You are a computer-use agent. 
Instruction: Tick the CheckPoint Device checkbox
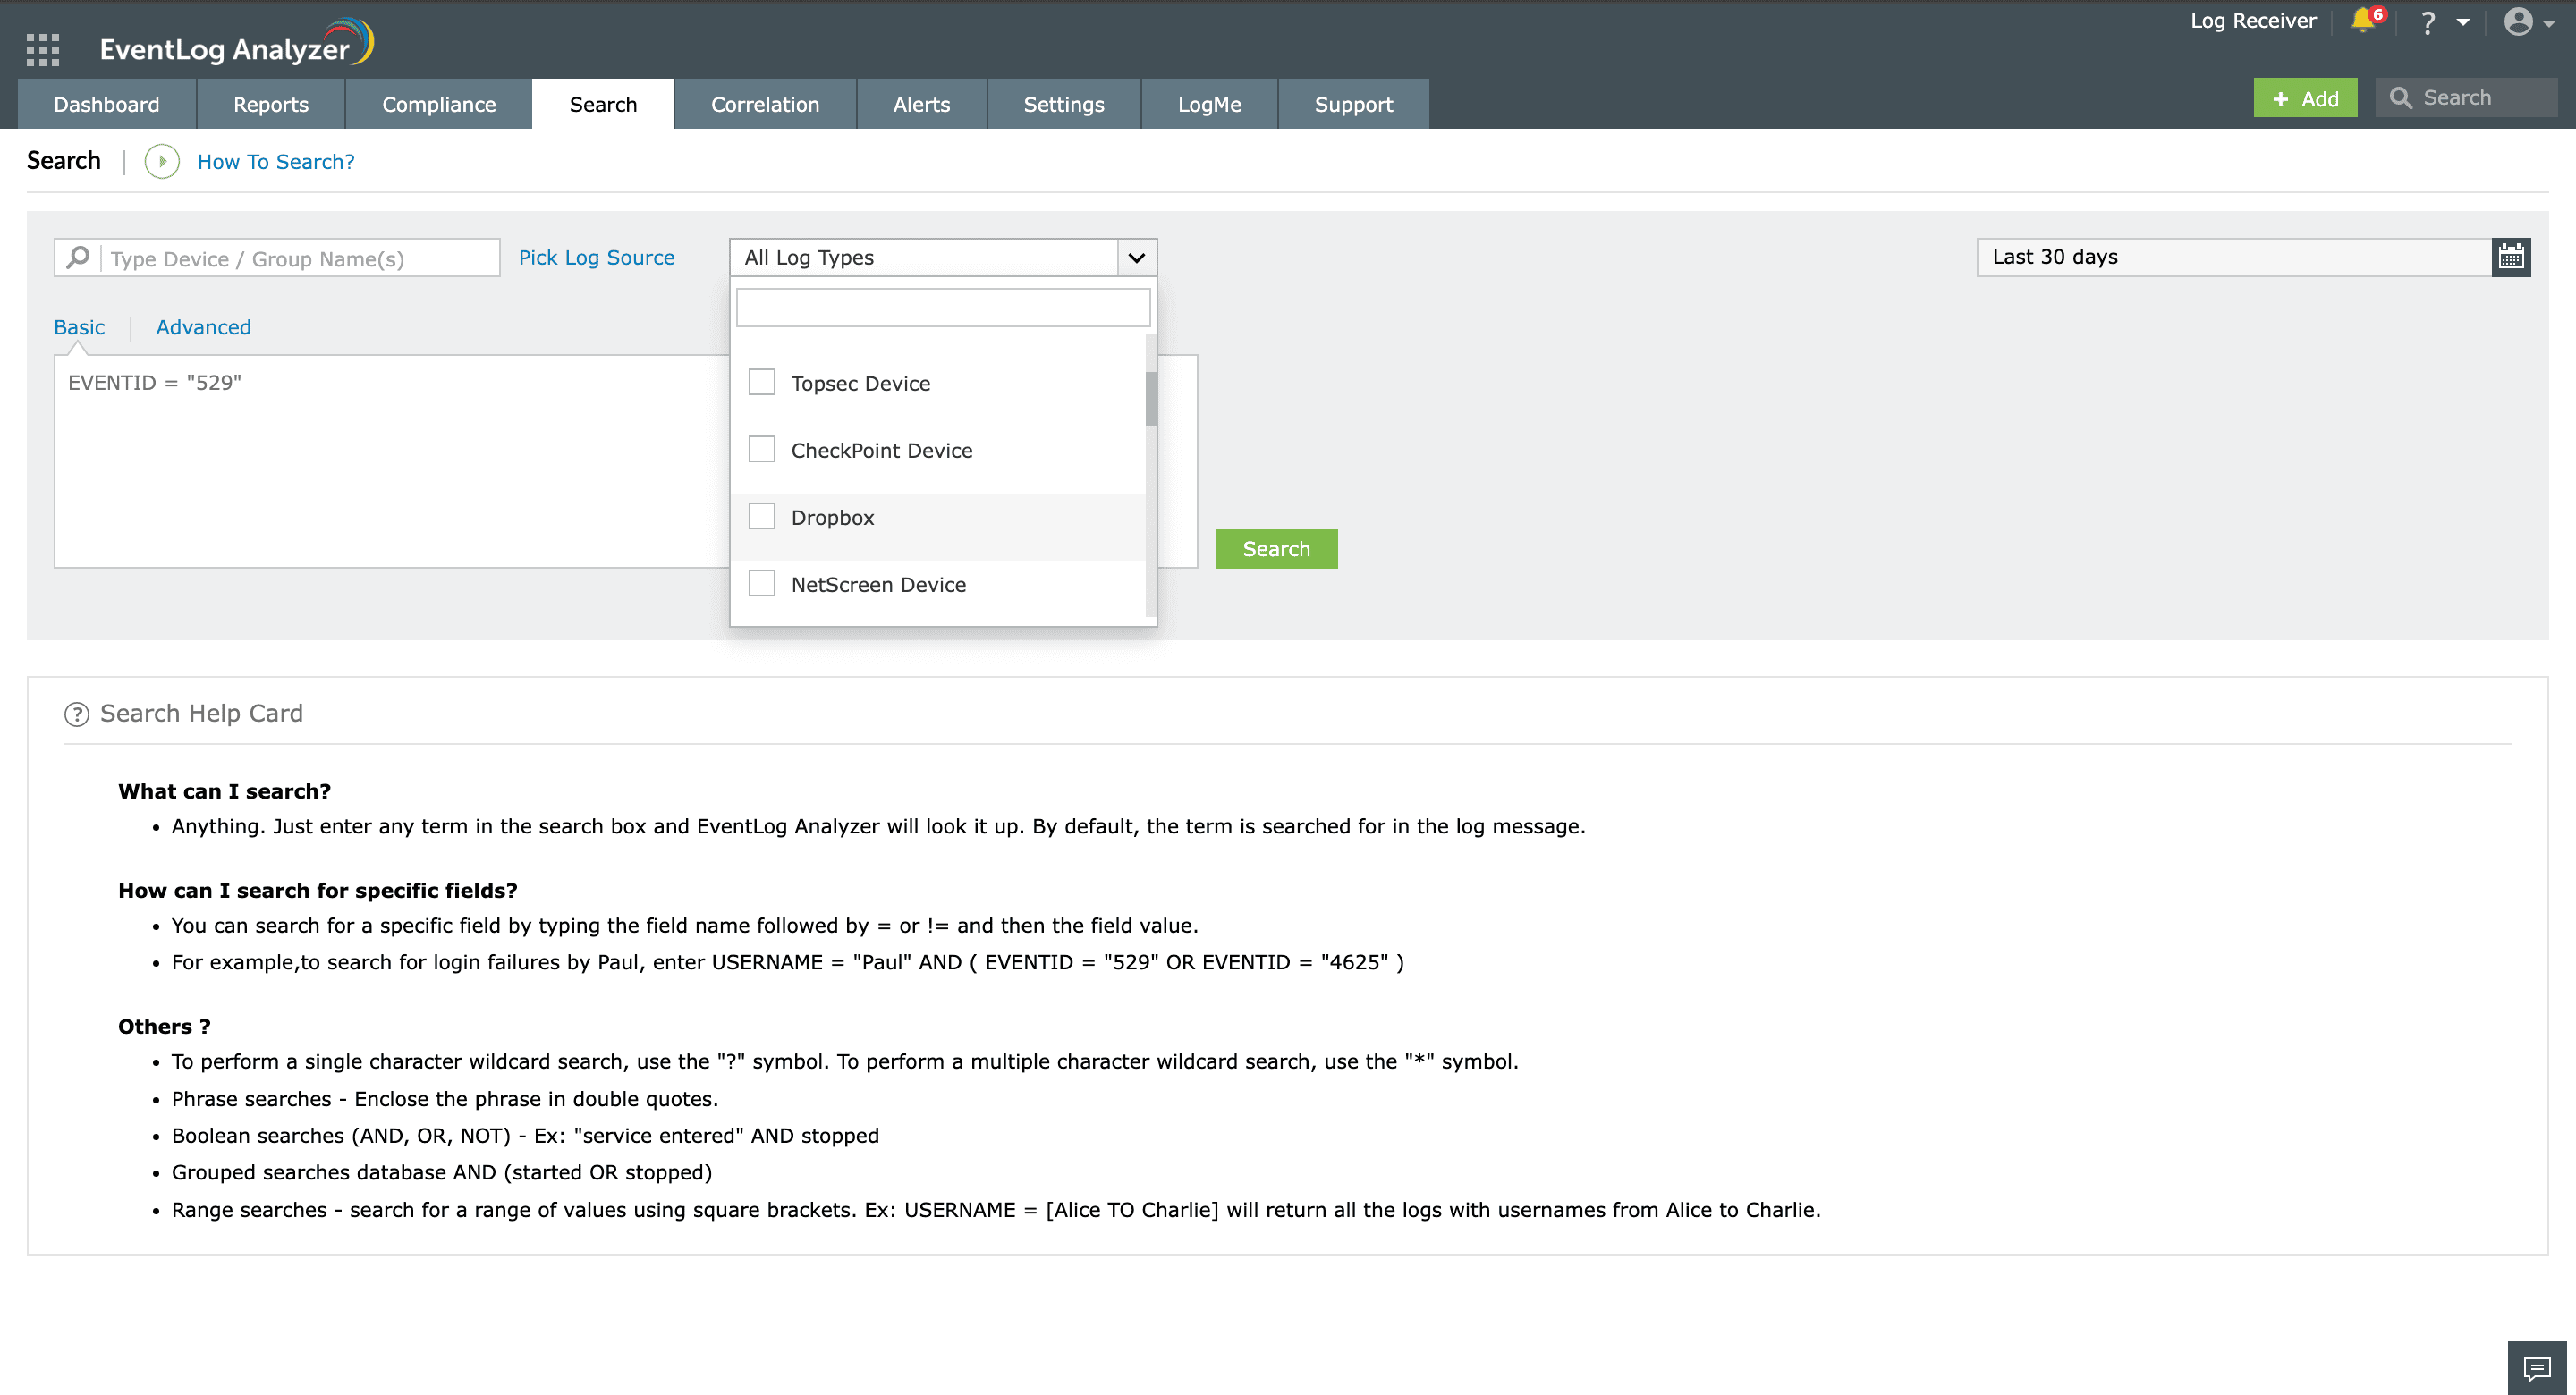(762, 450)
